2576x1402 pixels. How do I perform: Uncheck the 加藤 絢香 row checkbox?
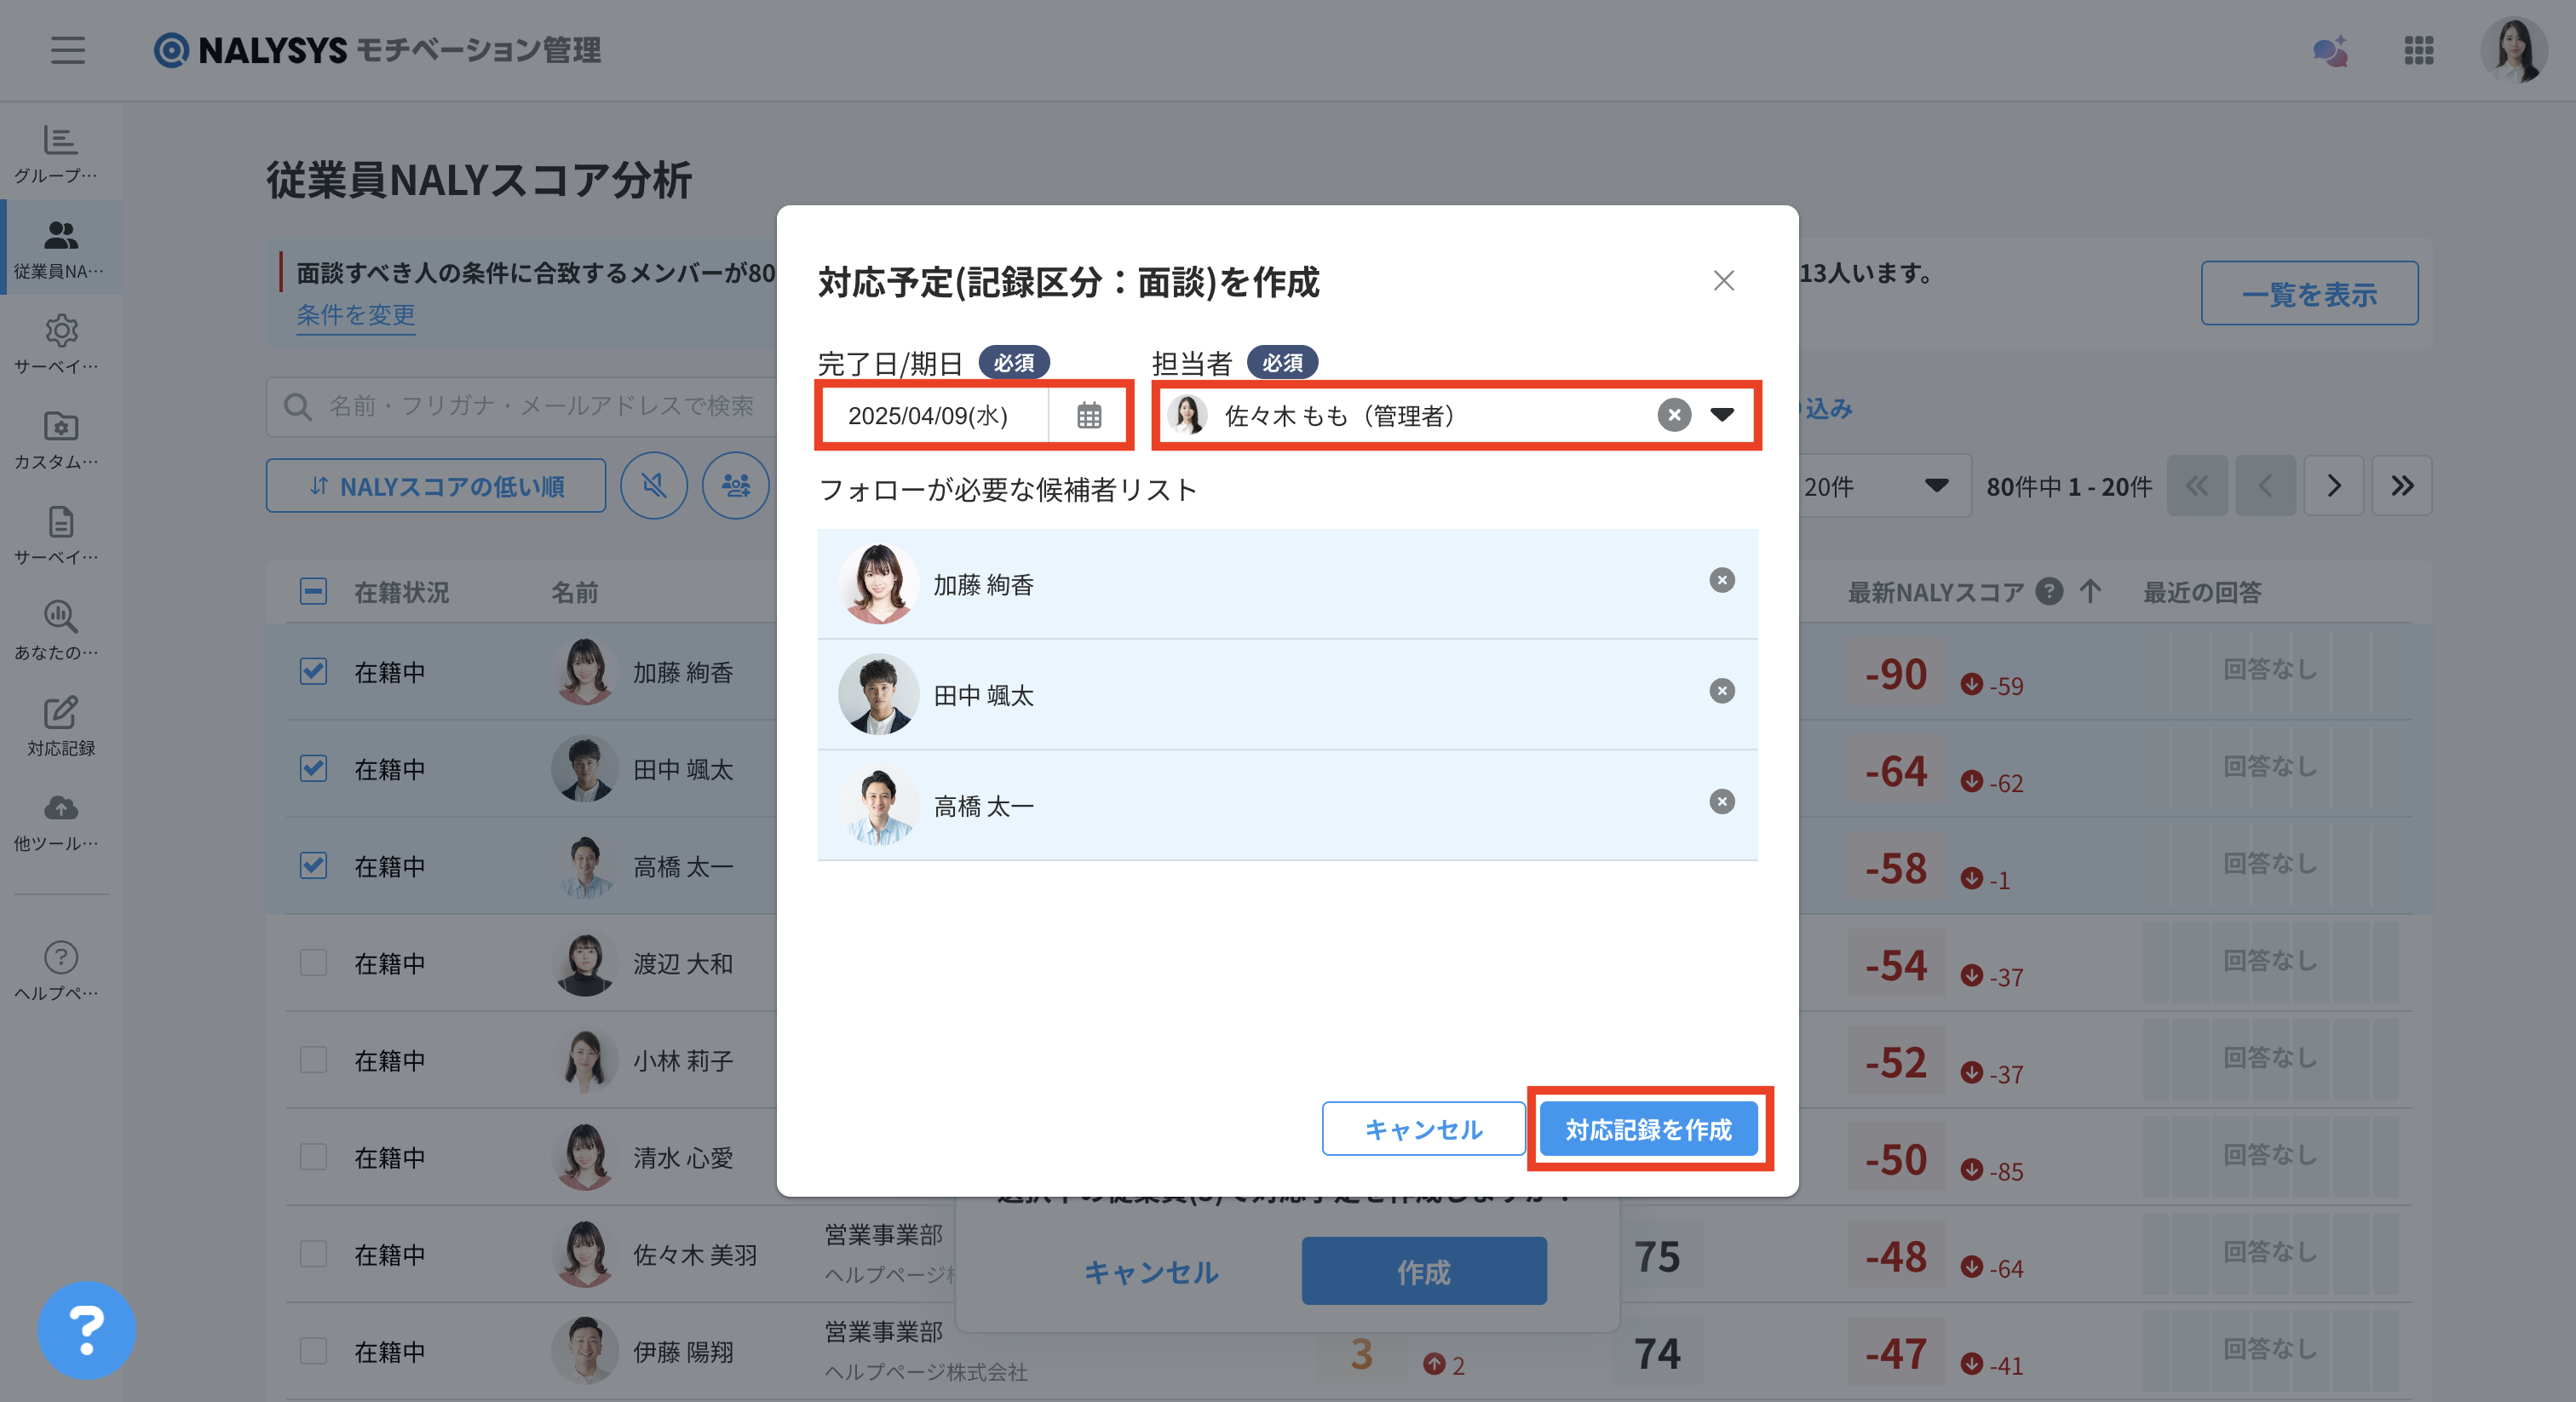coord(313,671)
